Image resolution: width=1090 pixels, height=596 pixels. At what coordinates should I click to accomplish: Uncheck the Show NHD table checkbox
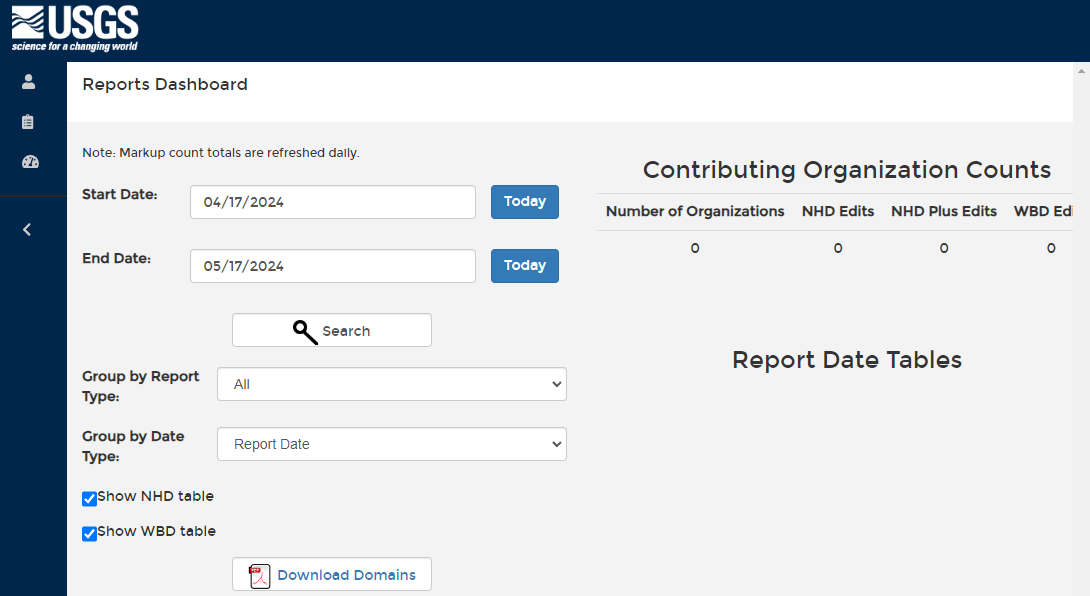90,498
